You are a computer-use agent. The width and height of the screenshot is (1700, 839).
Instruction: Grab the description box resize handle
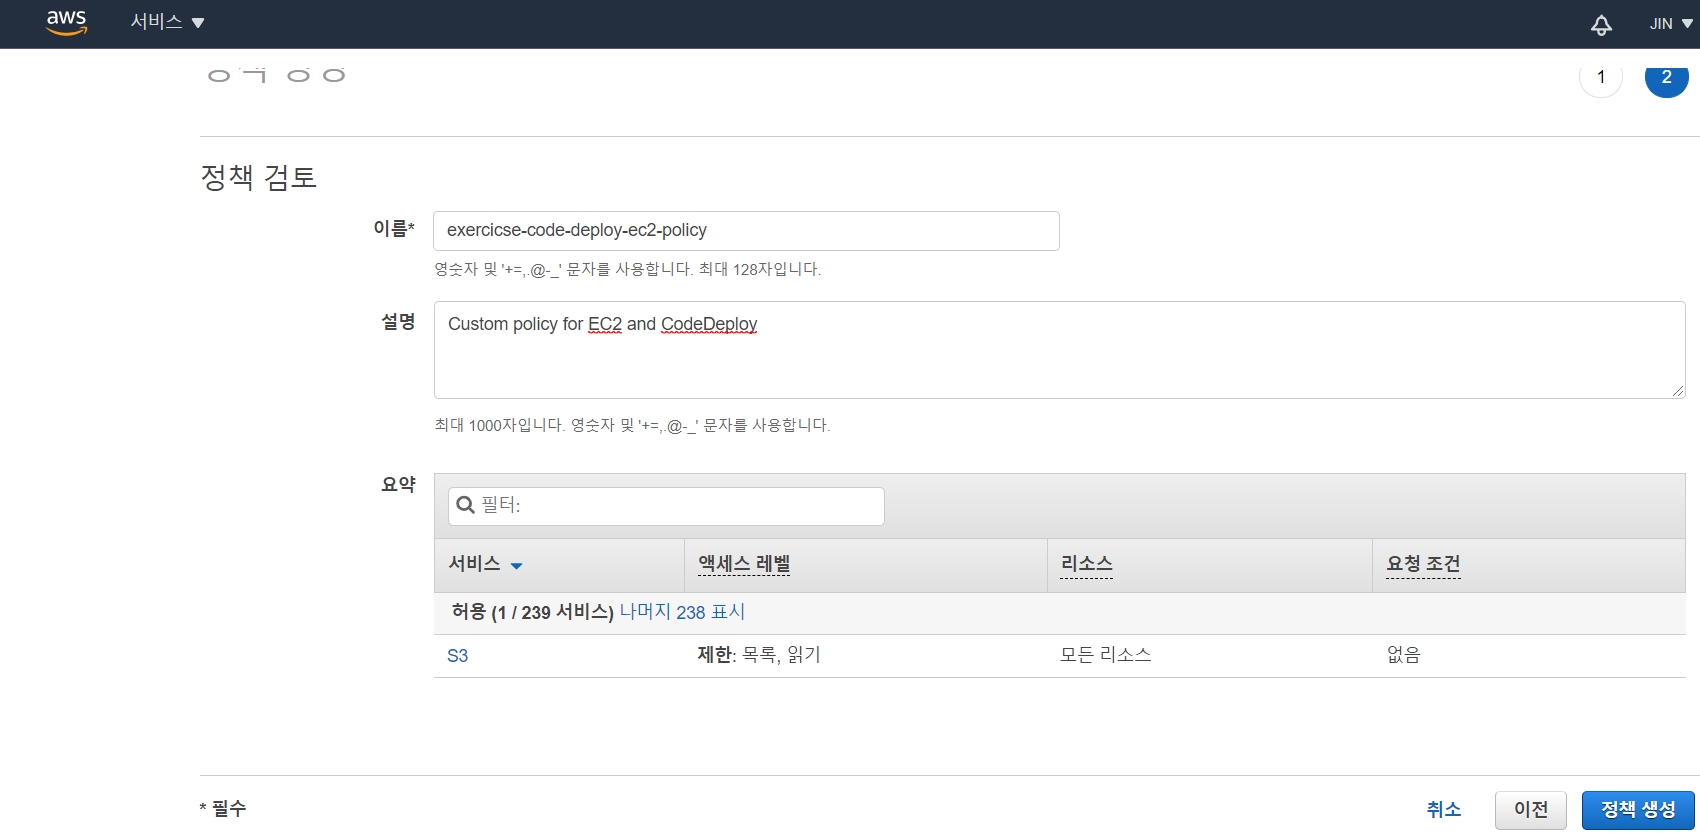pyautogui.click(x=1677, y=390)
